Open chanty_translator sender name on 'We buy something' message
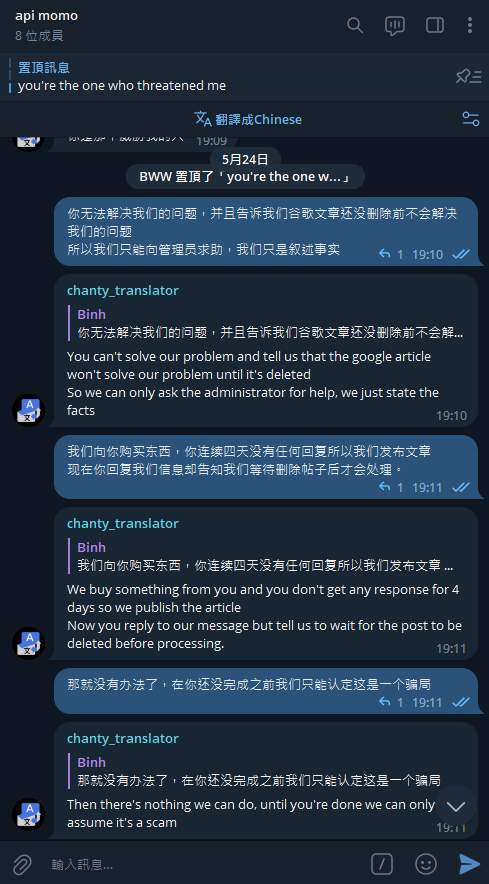The height and width of the screenshot is (884, 489). pyautogui.click(x=122, y=524)
